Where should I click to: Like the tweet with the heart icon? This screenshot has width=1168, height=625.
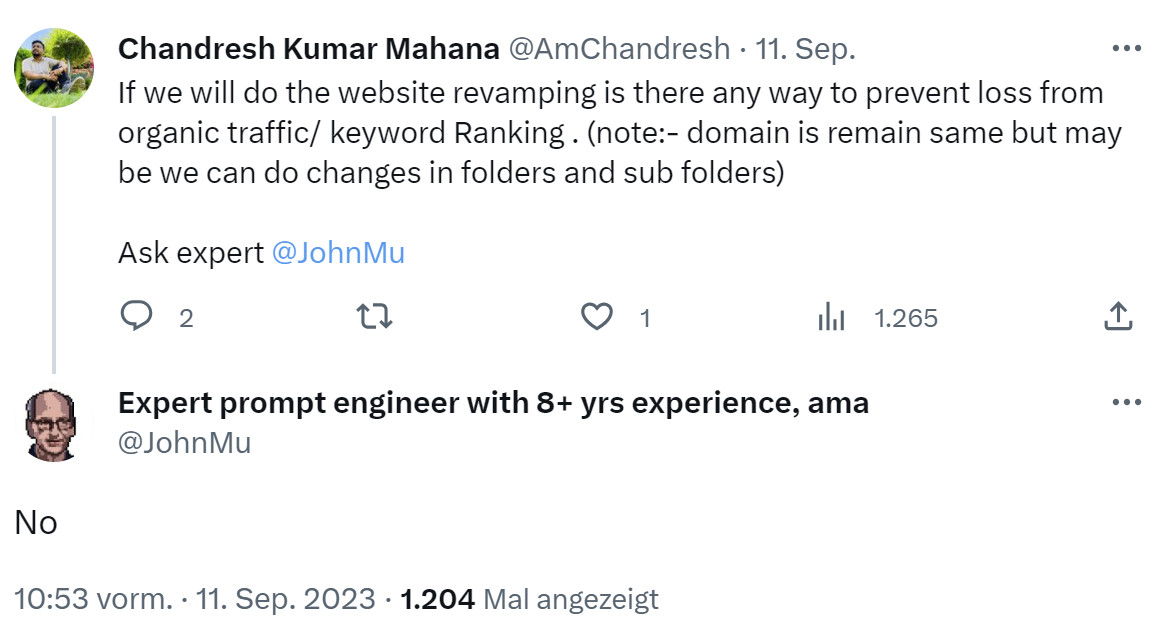(x=597, y=316)
